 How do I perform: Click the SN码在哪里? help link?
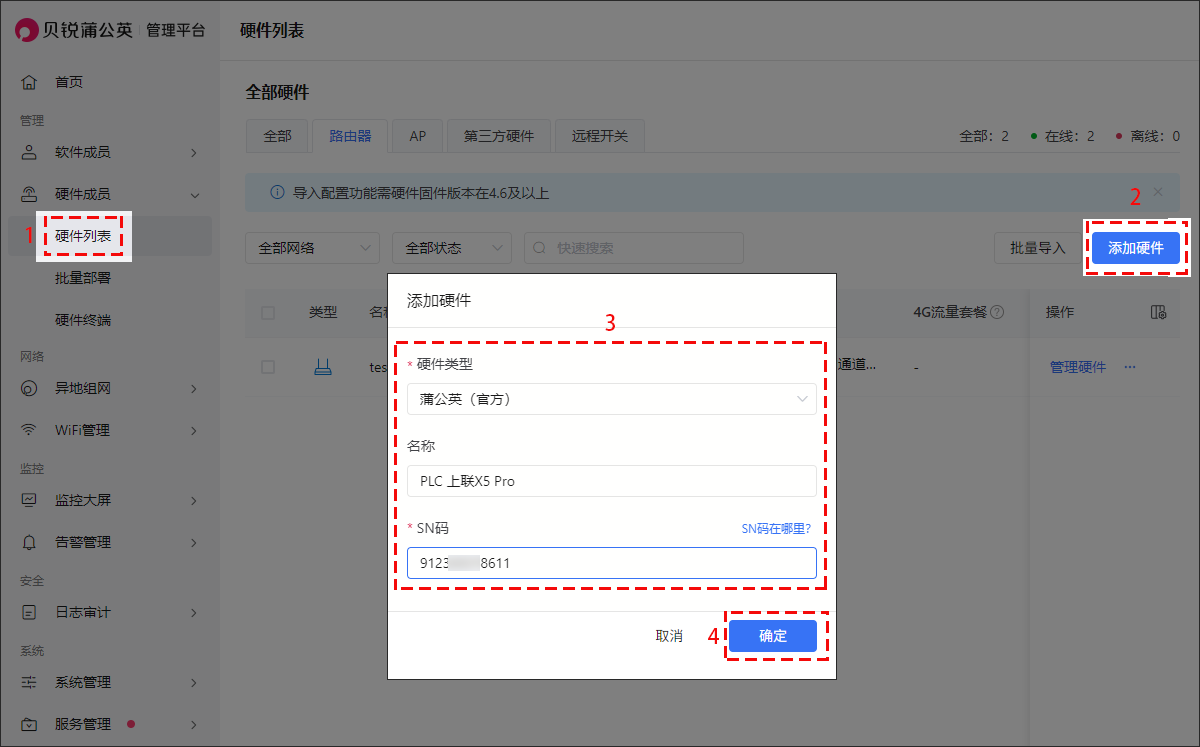(775, 529)
